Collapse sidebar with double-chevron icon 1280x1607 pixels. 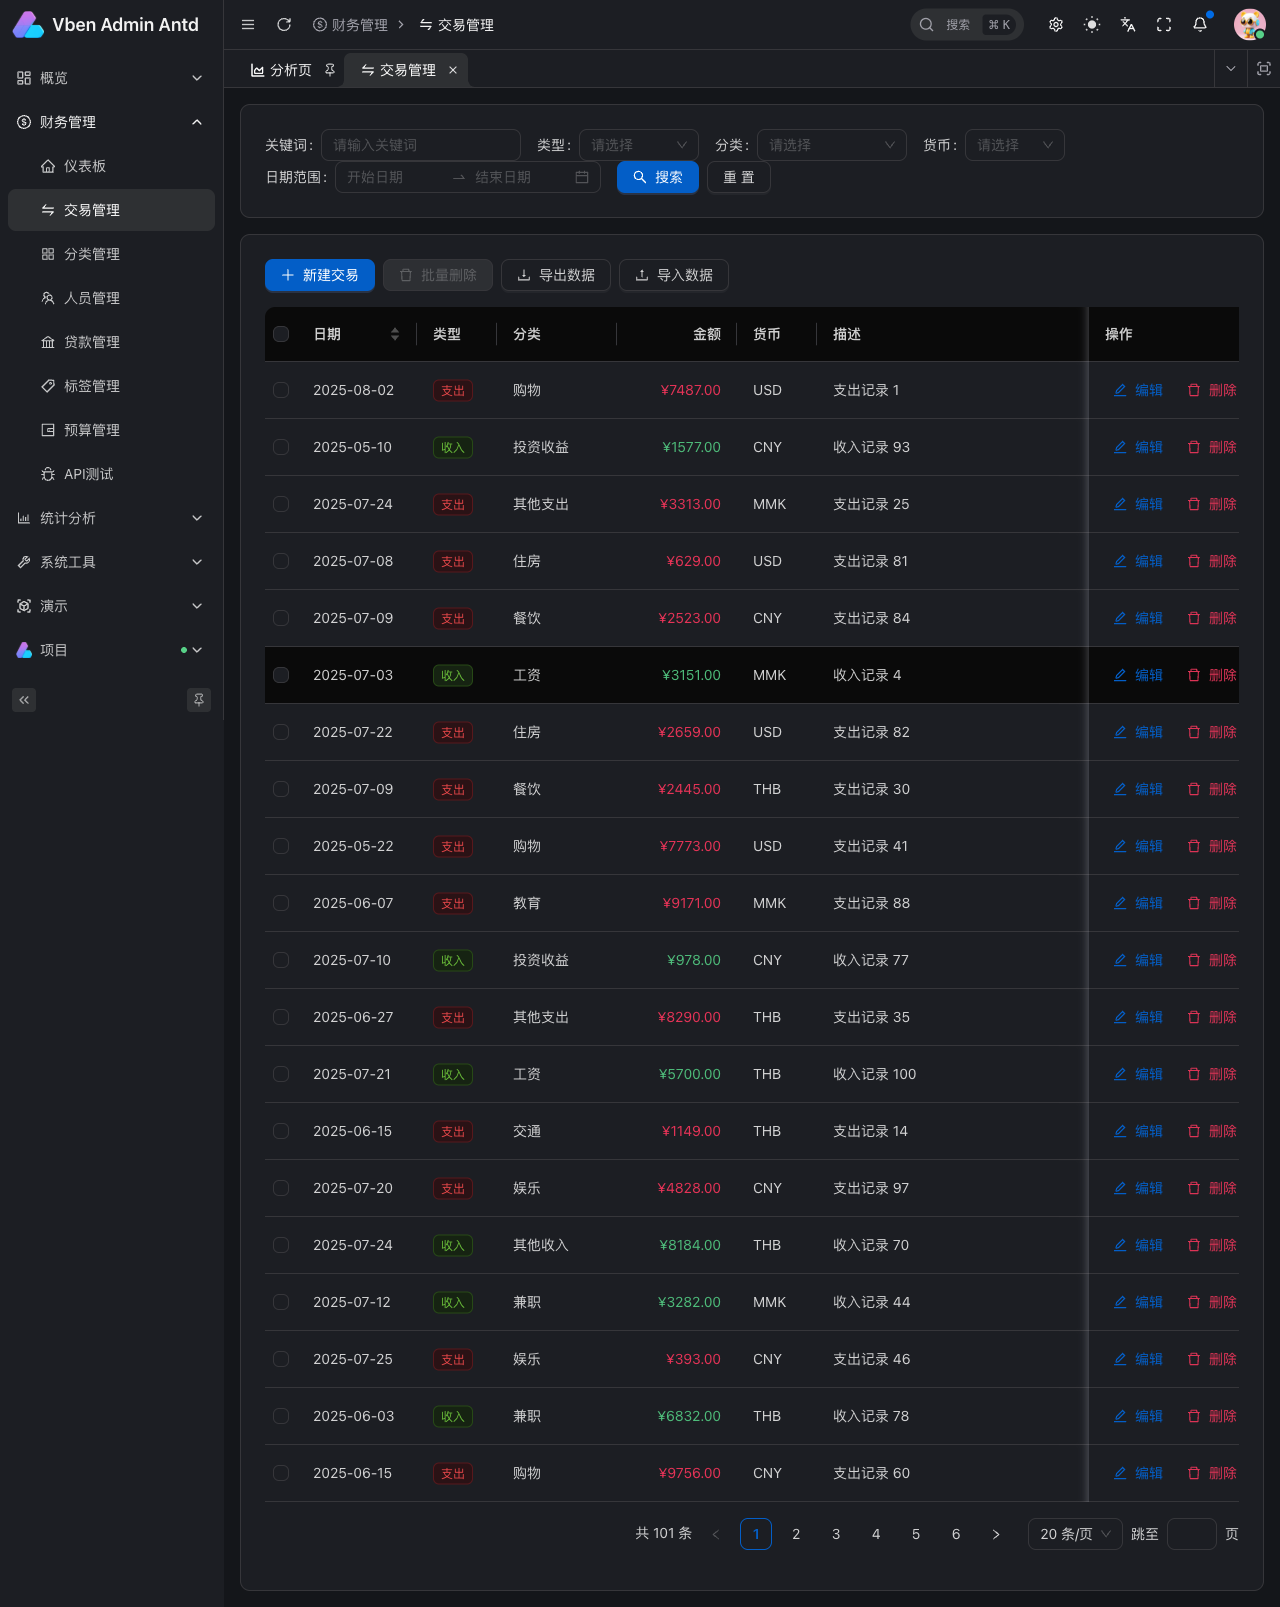click(24, 700)
